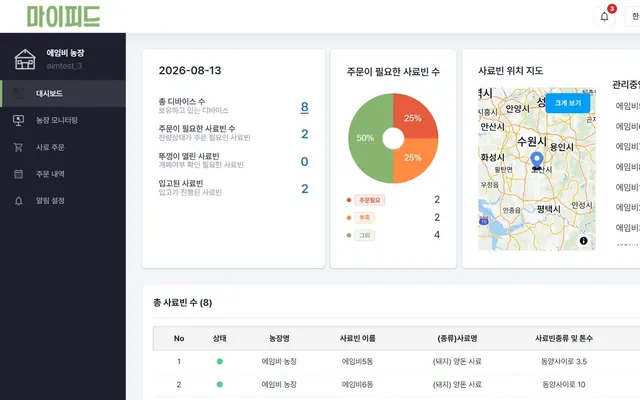Click the cart icon beside 사료 주문
640x400 pixels.
click(x=18, y=147)
